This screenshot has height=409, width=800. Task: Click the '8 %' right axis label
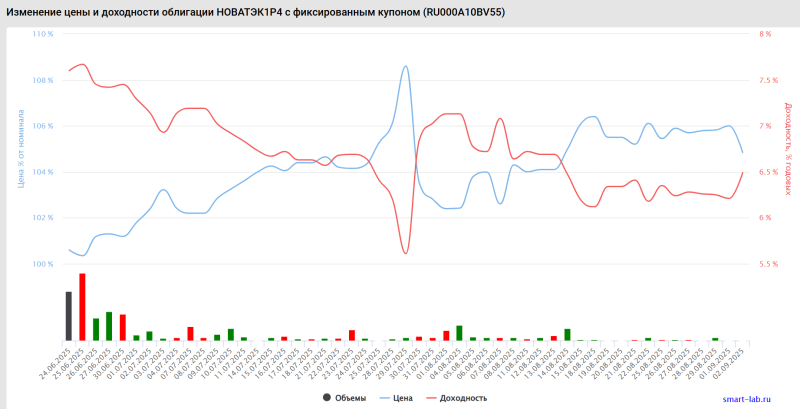point(765,34)
